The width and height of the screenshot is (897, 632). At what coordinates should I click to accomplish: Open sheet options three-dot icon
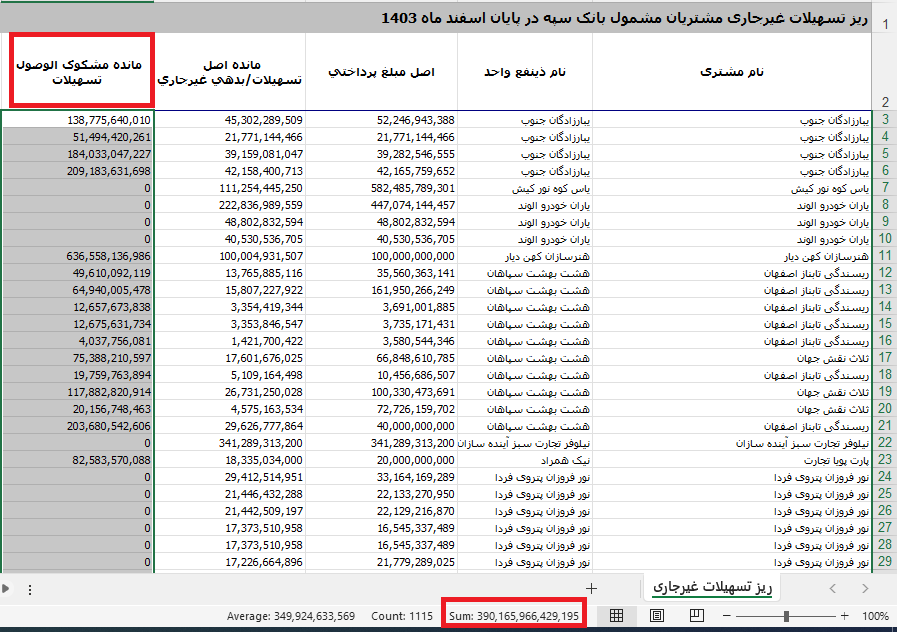[x=30, y=590]
